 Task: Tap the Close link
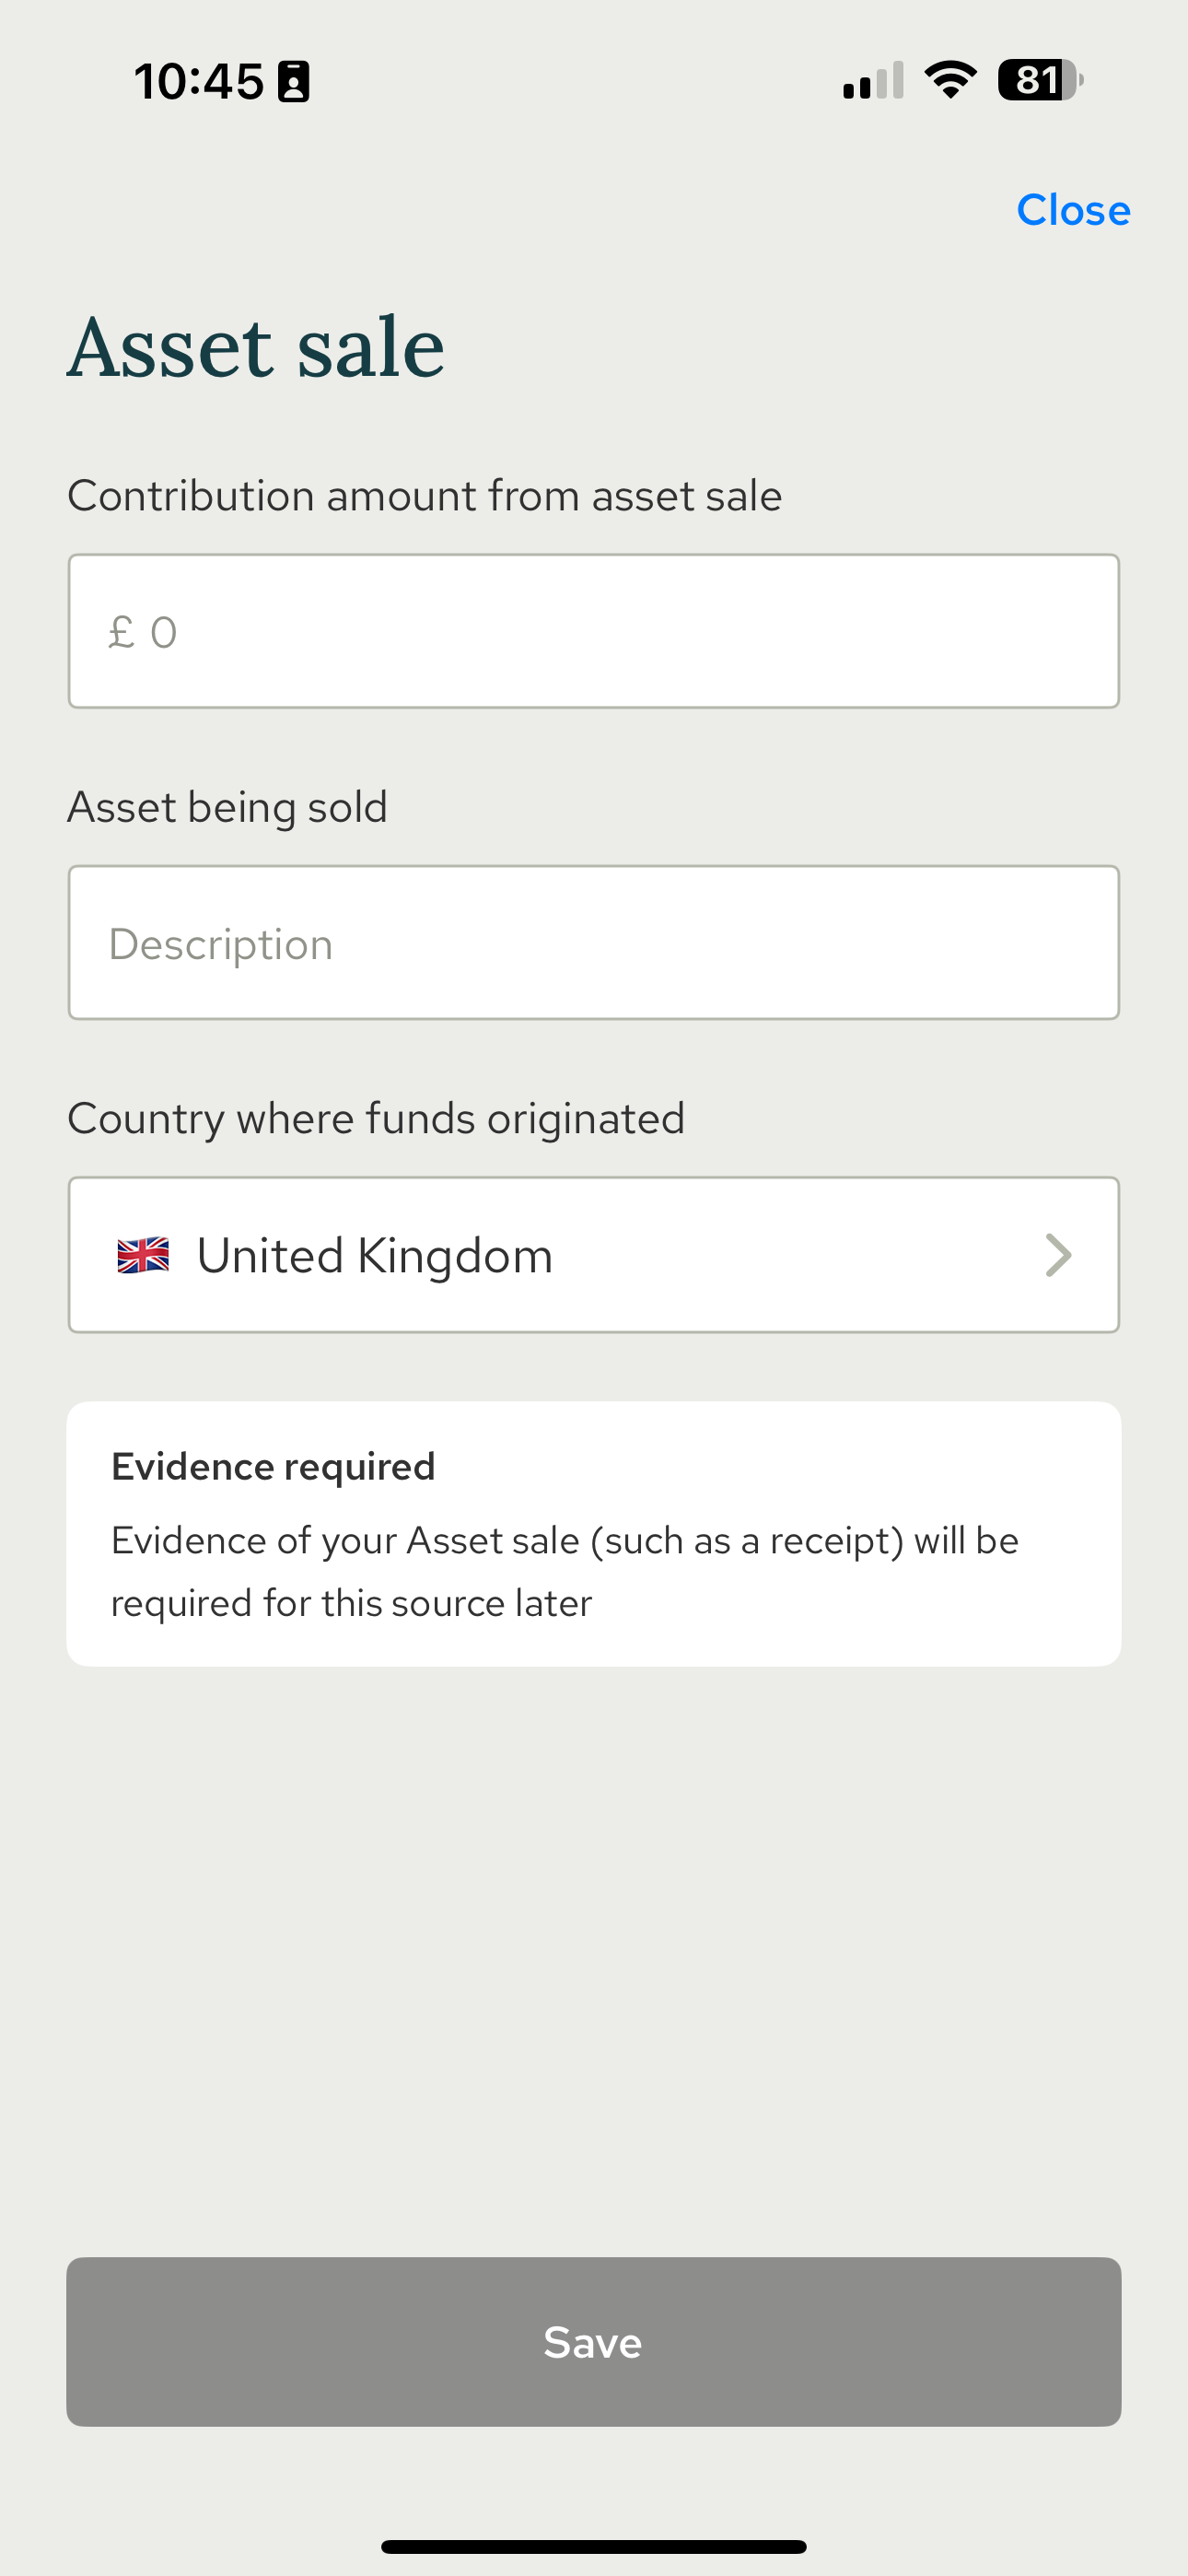tap(1072, 210)
